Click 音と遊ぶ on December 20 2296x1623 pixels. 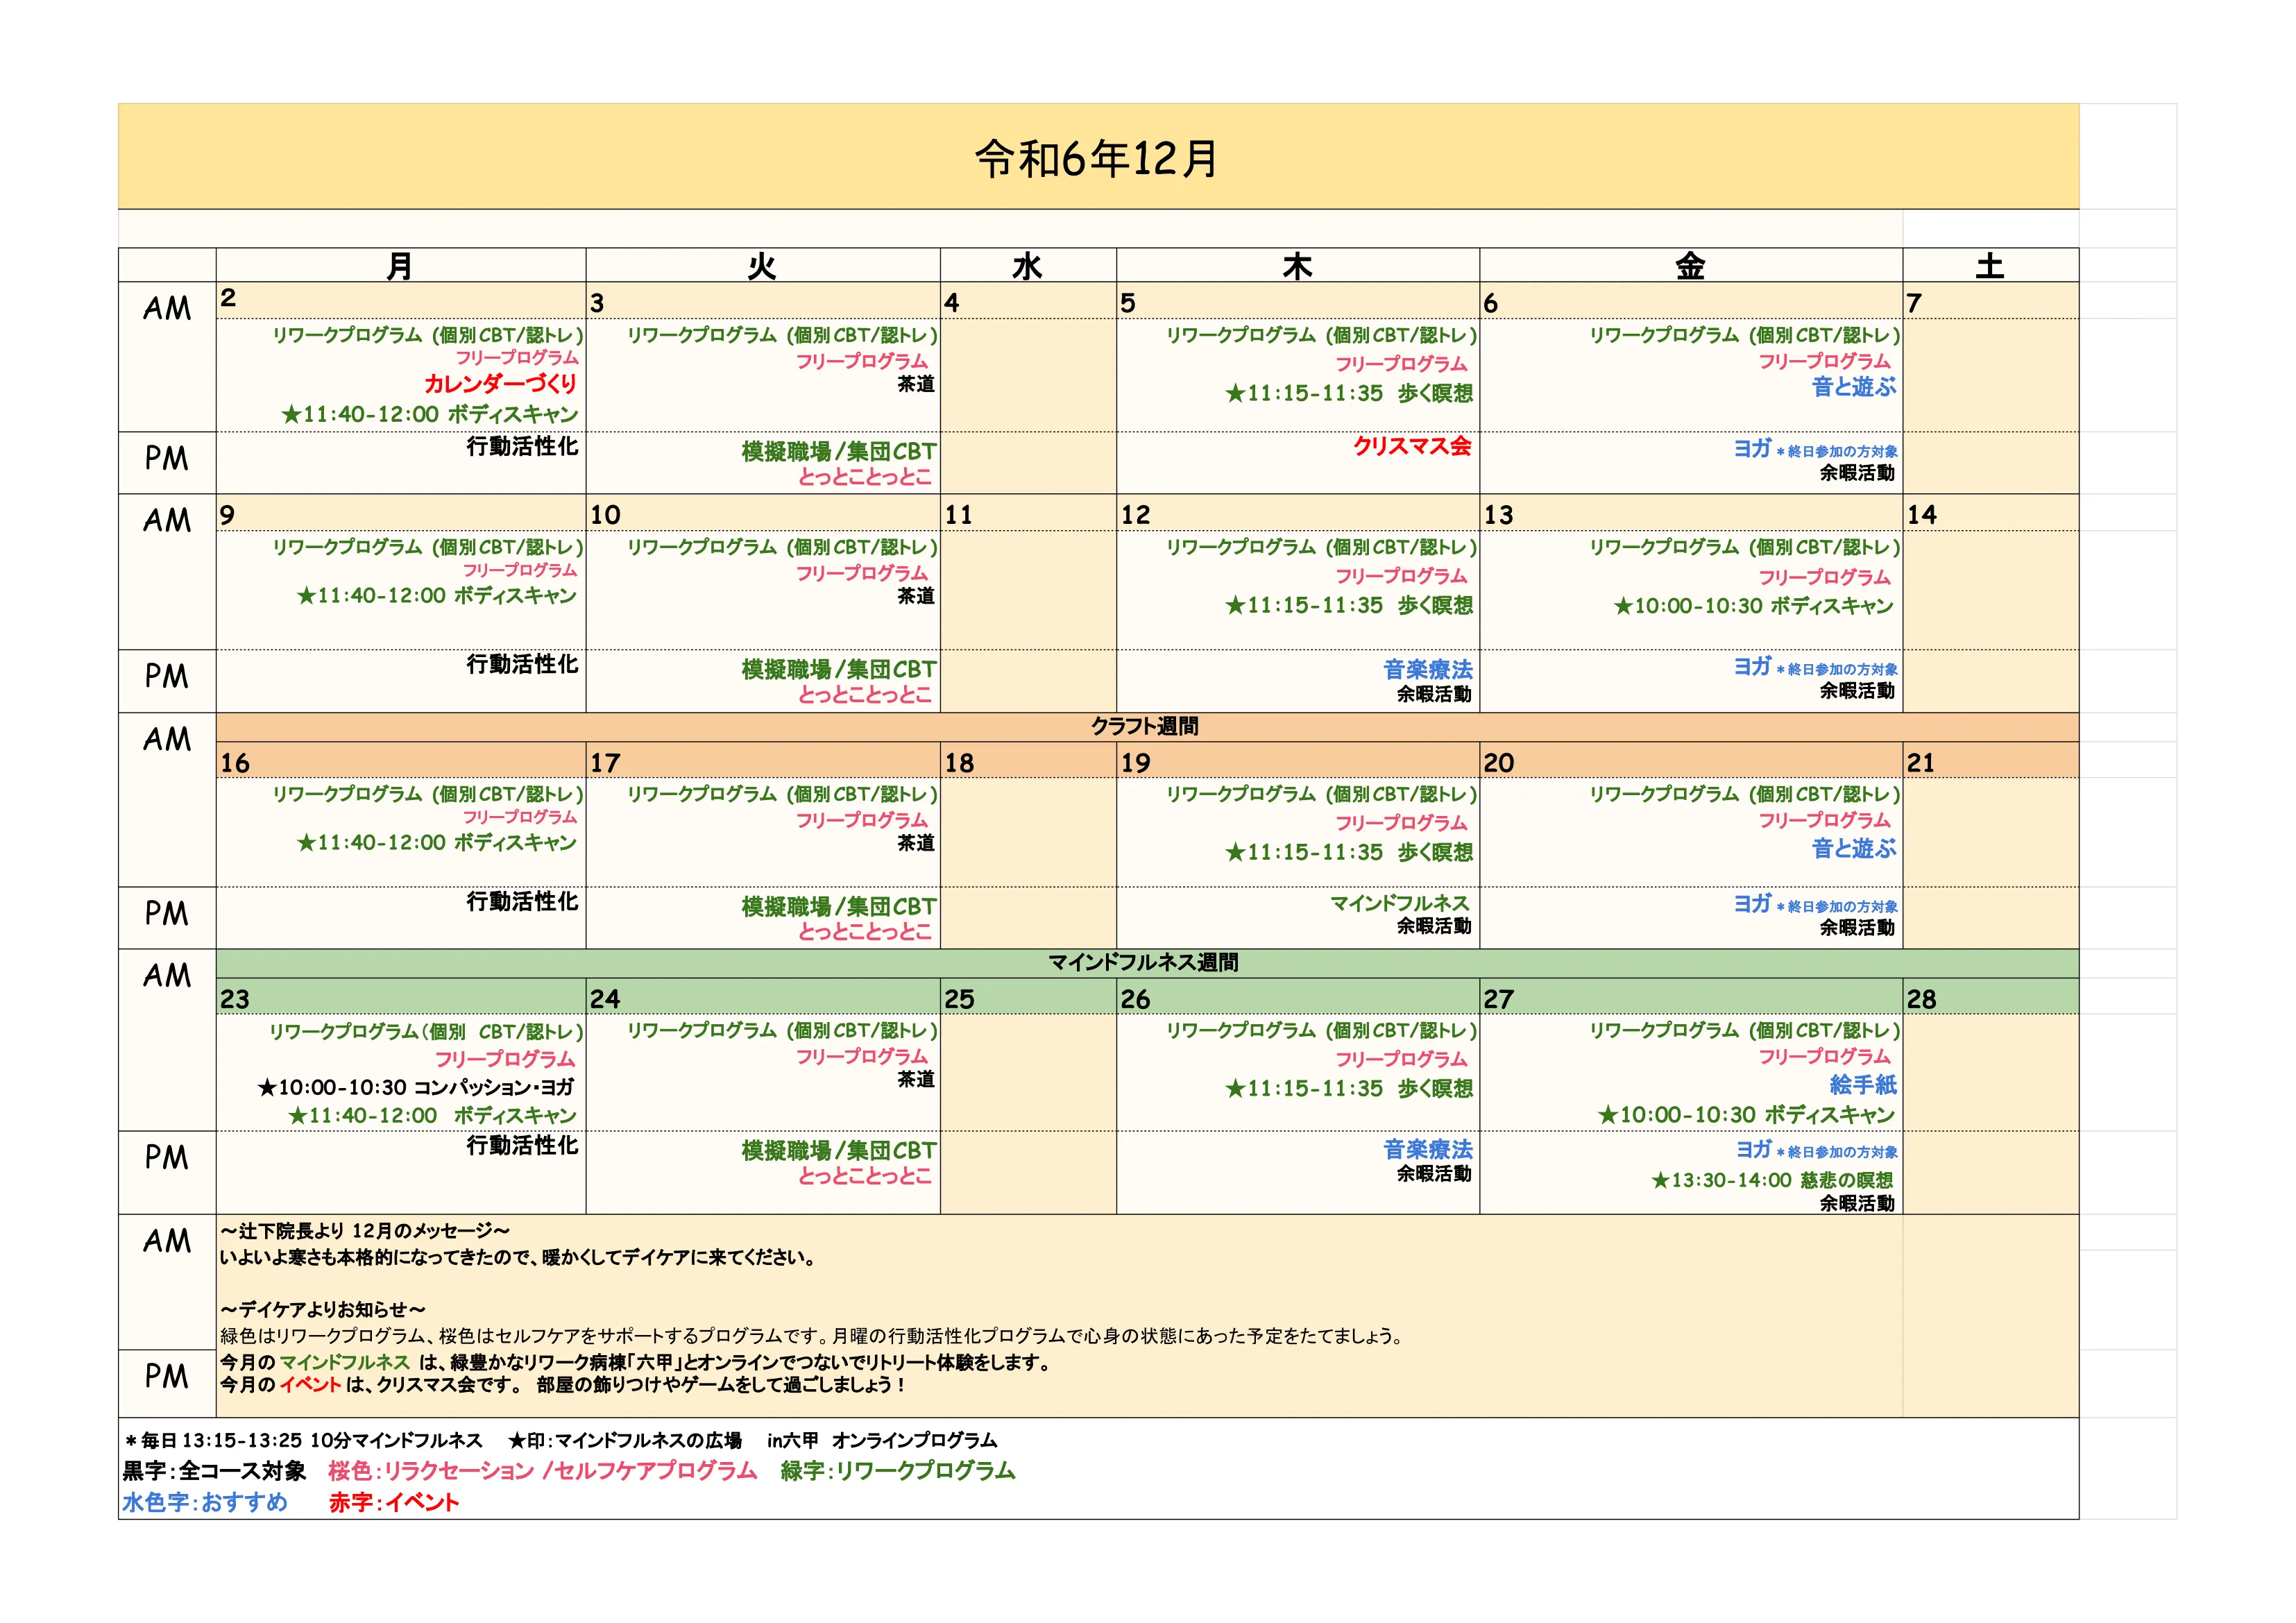[x=1854, y=848]
